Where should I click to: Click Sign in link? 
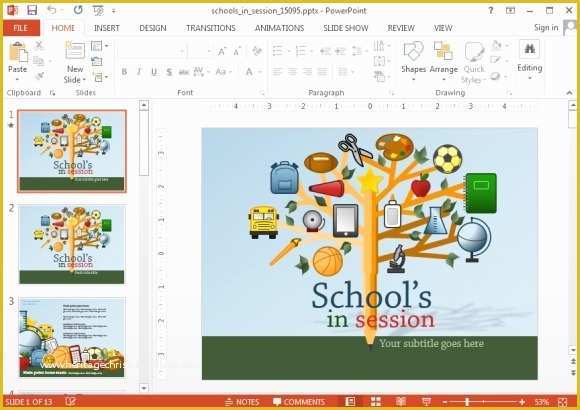click(x=546, y=28)
